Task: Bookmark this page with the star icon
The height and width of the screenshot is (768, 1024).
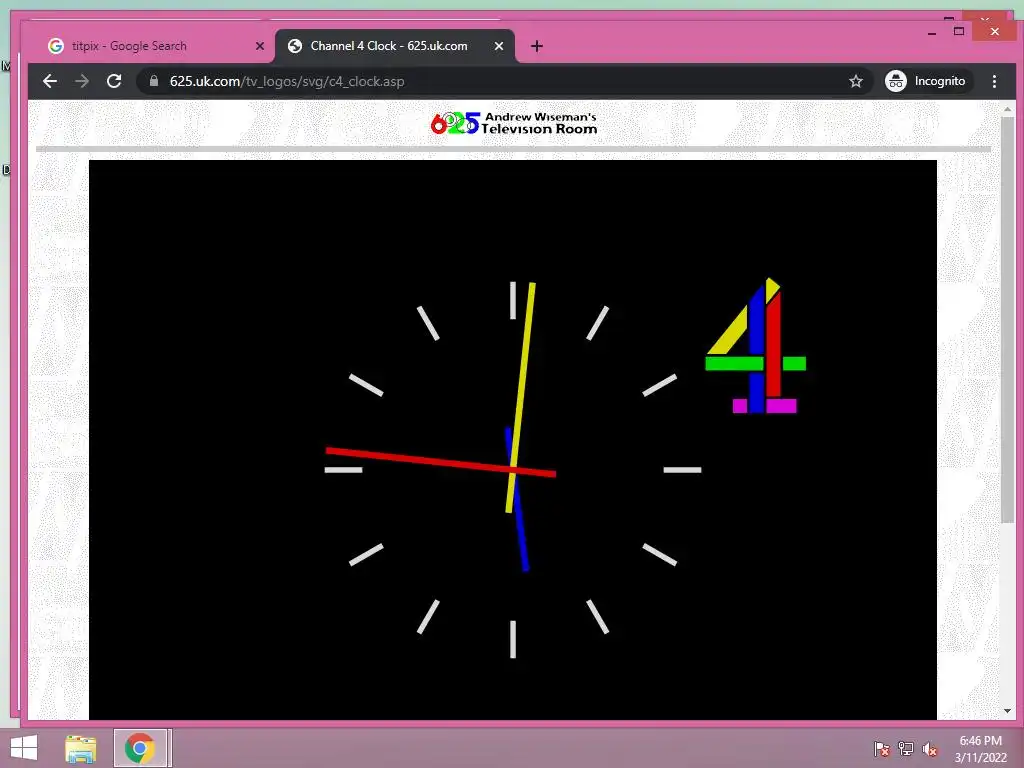Action: 856,81
